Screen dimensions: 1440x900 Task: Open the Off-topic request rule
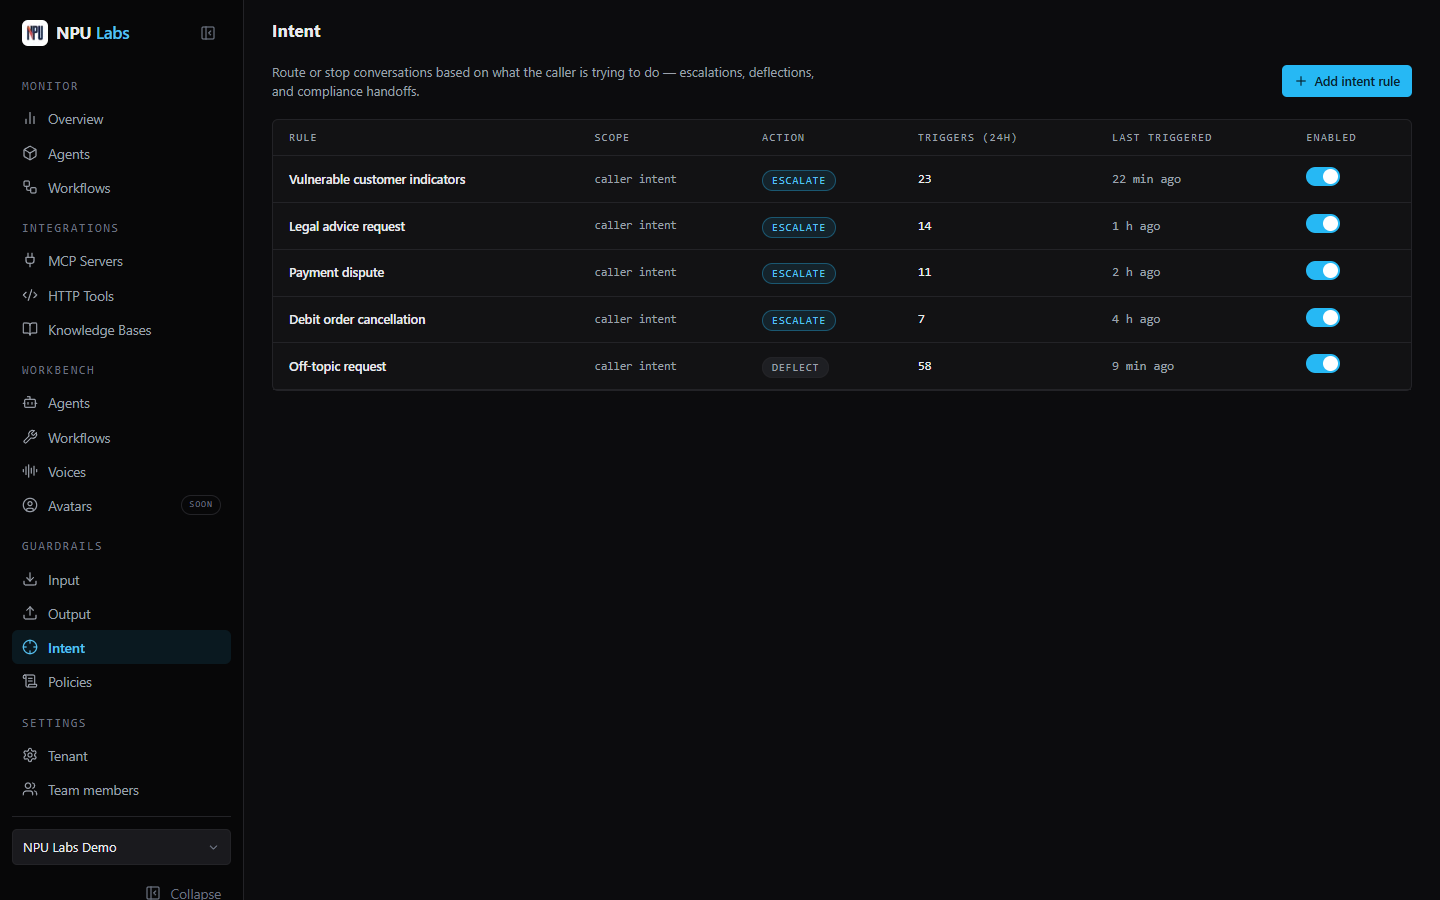(x=337, y=367)
